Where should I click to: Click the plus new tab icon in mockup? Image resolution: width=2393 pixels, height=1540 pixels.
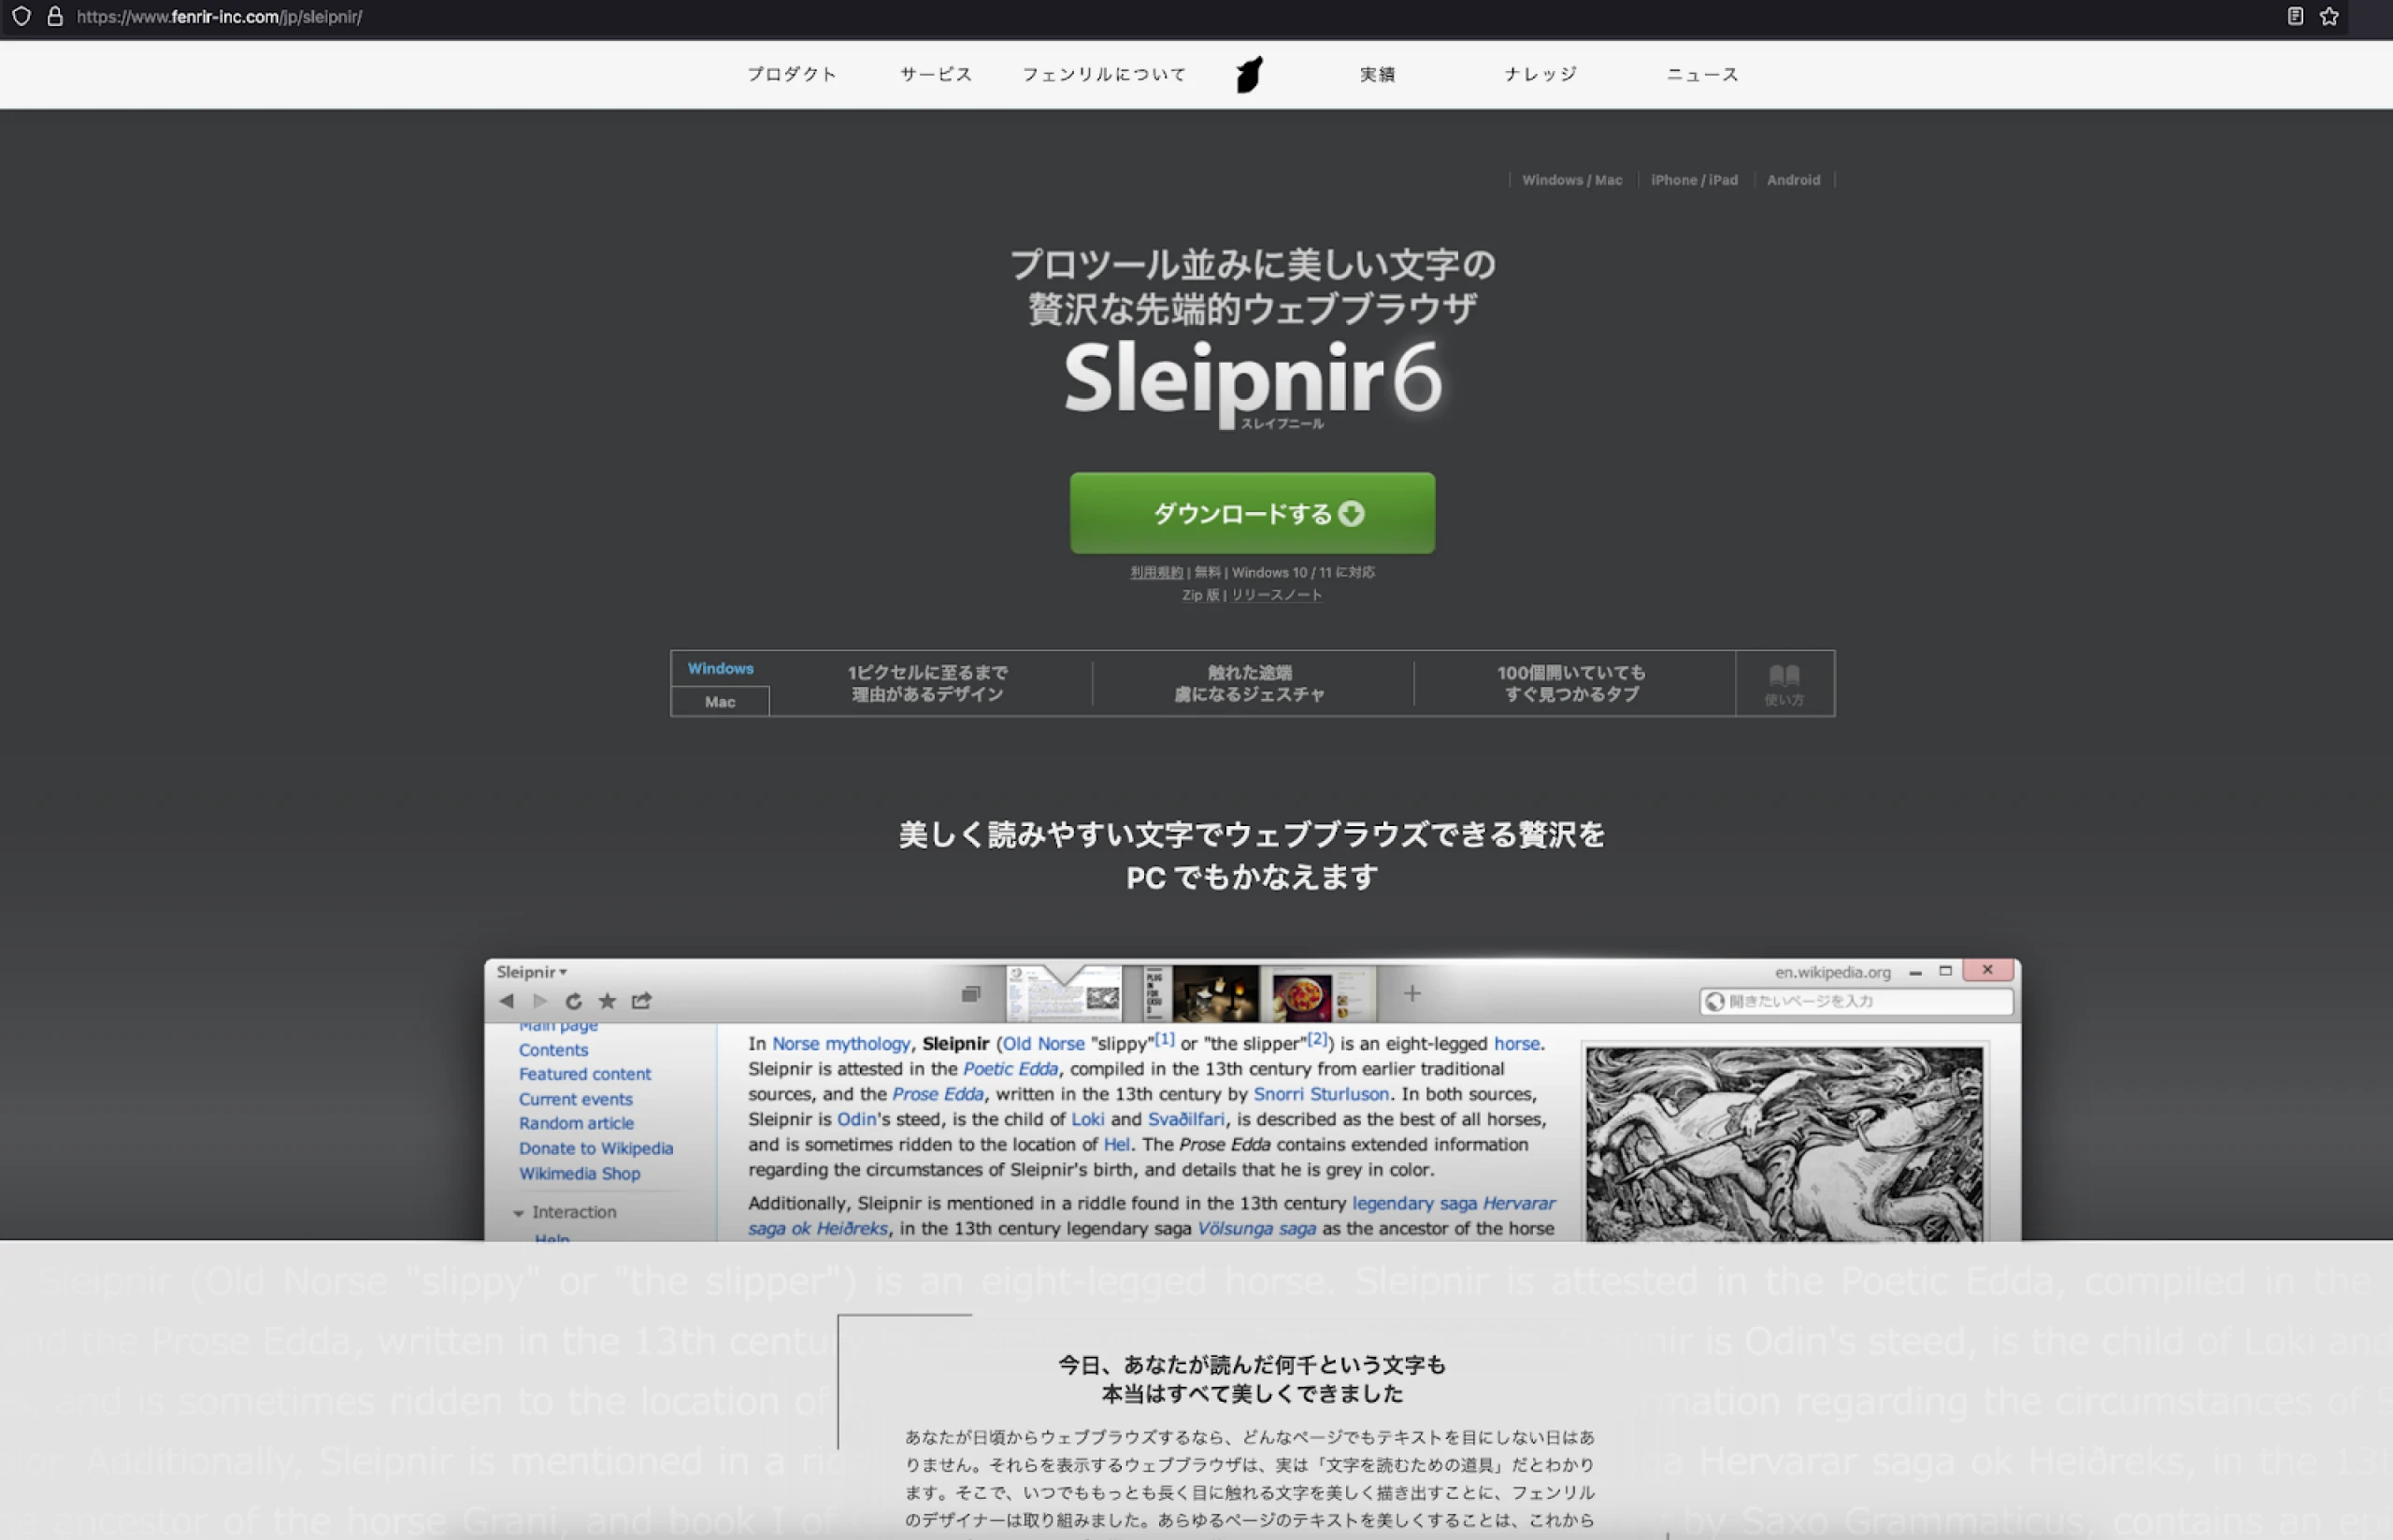click(1412, 993)
